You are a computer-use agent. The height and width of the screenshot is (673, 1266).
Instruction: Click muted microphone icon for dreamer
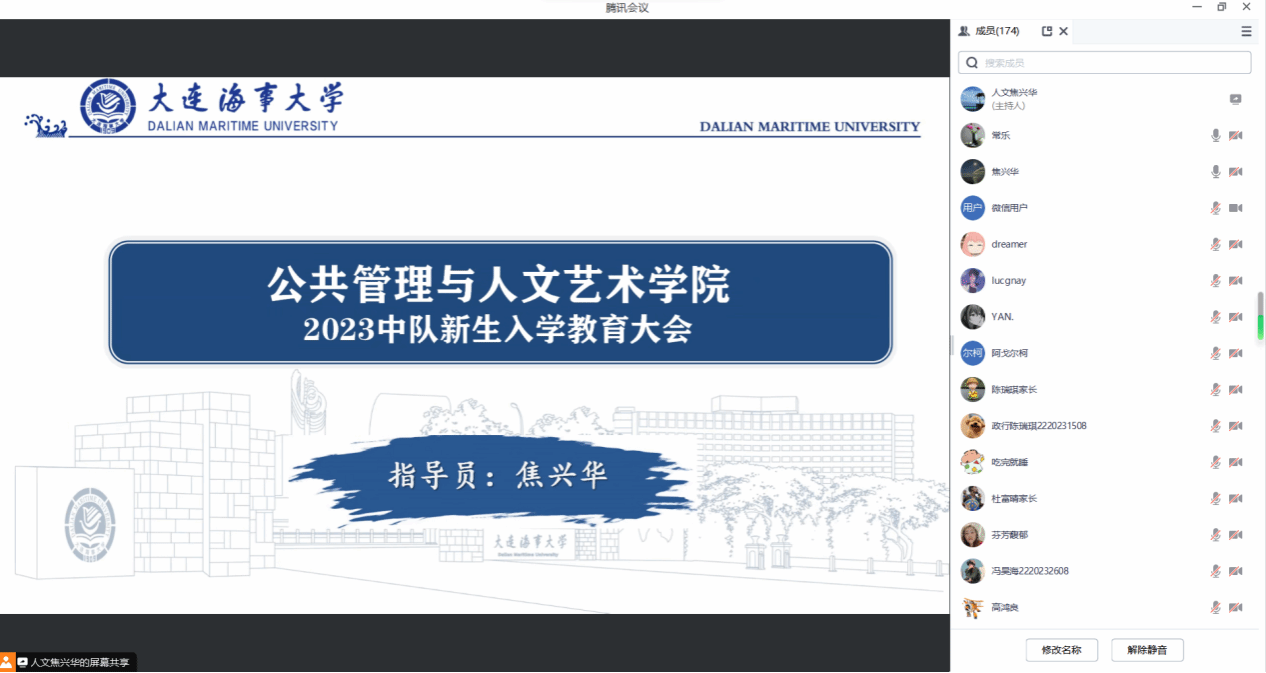click(x=1216, y=244)
